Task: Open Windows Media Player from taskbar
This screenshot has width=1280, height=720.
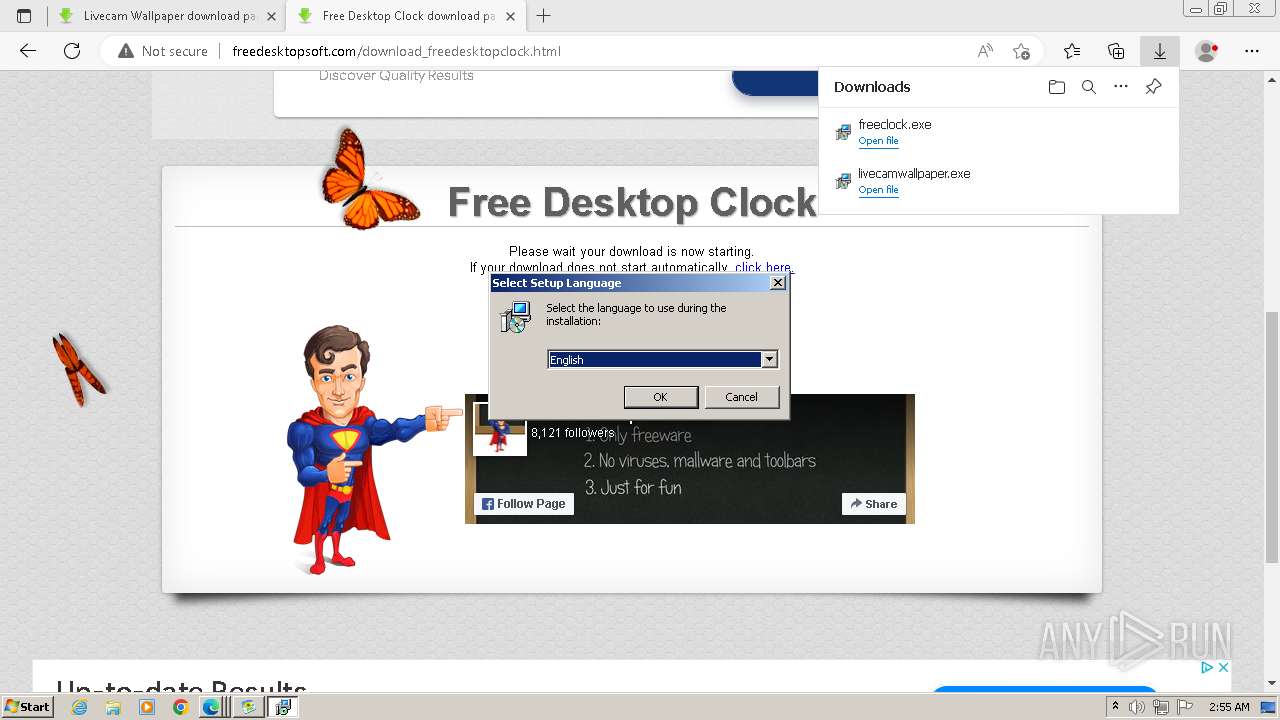Action: [x=147, y=707]
